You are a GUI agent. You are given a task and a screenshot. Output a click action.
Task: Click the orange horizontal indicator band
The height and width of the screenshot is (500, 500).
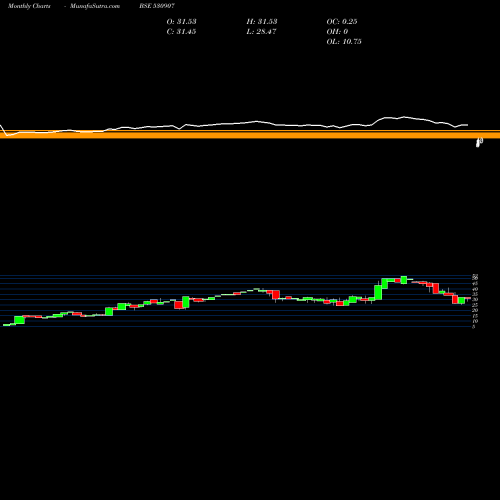point(250,134)
